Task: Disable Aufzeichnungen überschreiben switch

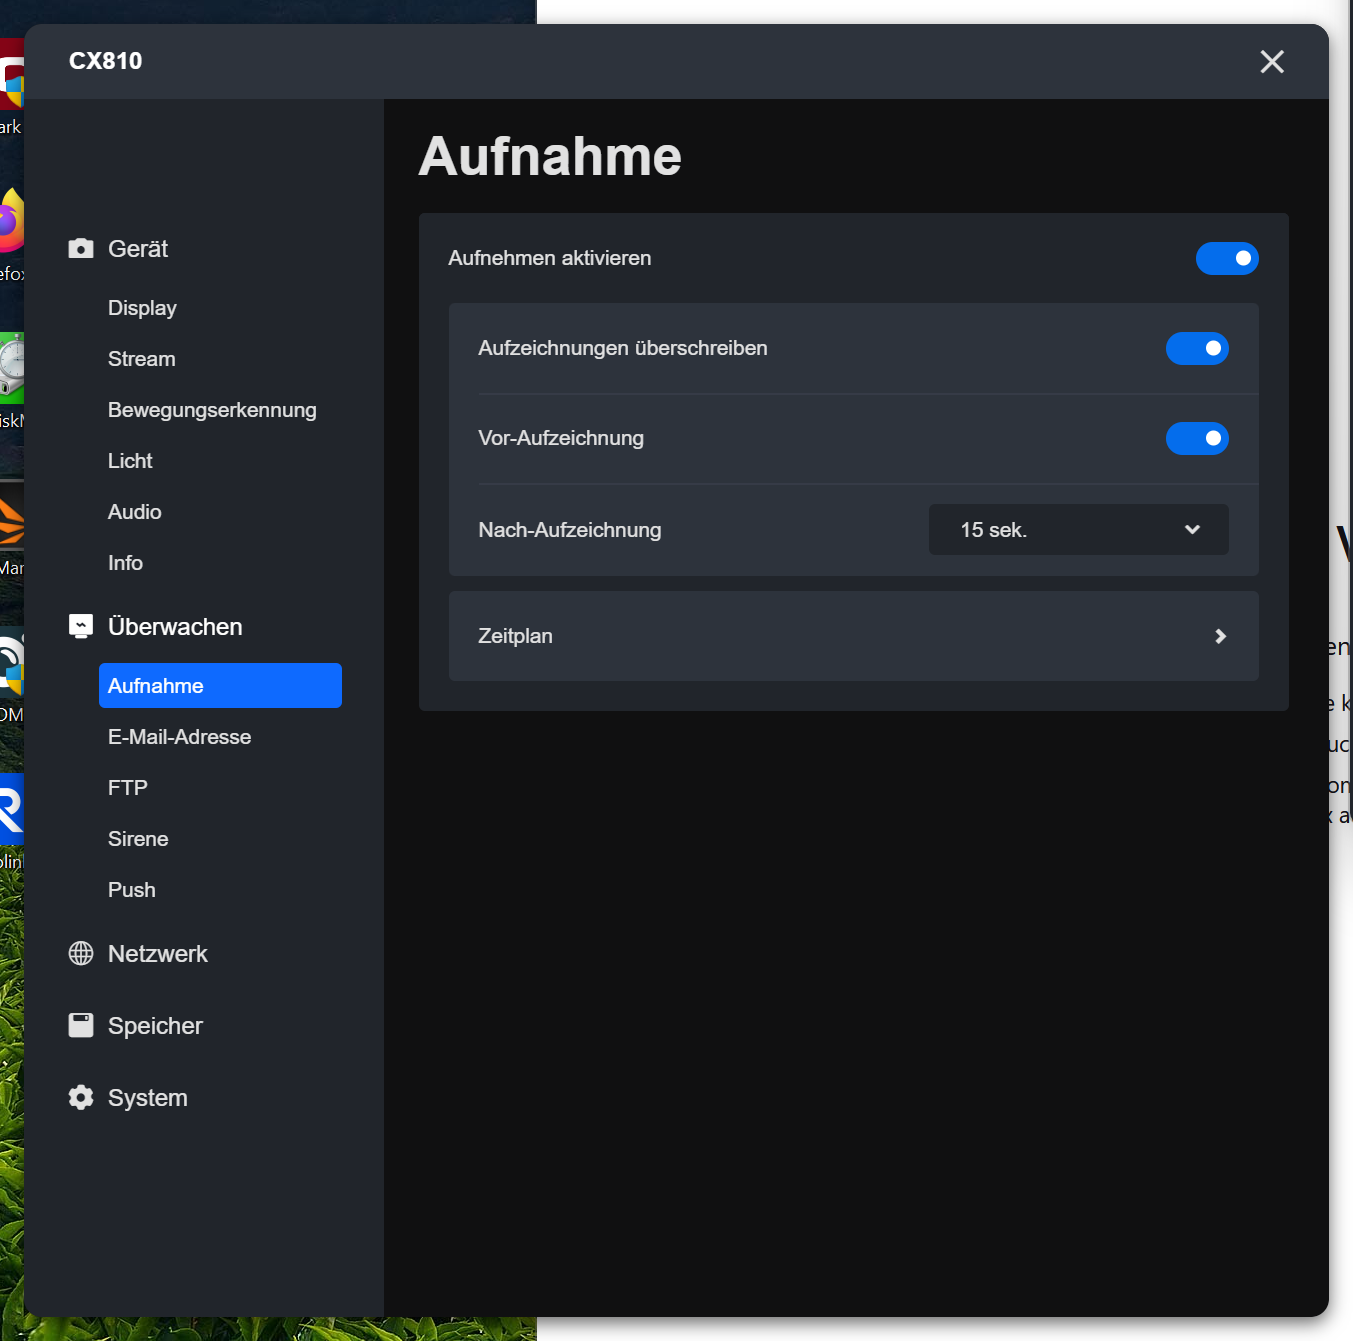Action: coord(1196,349)
